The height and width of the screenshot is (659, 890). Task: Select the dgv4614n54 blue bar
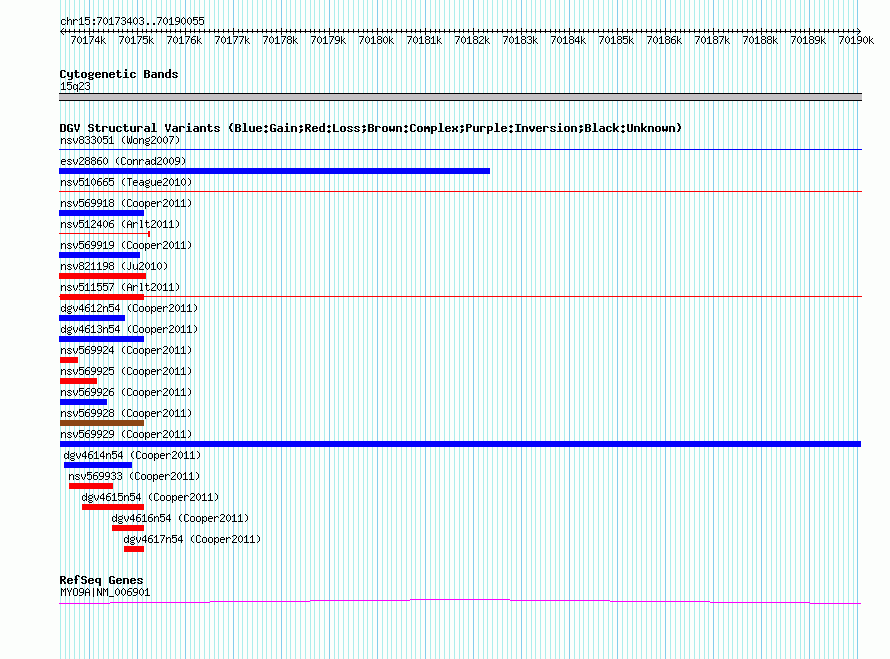click(x=98, y=465)
